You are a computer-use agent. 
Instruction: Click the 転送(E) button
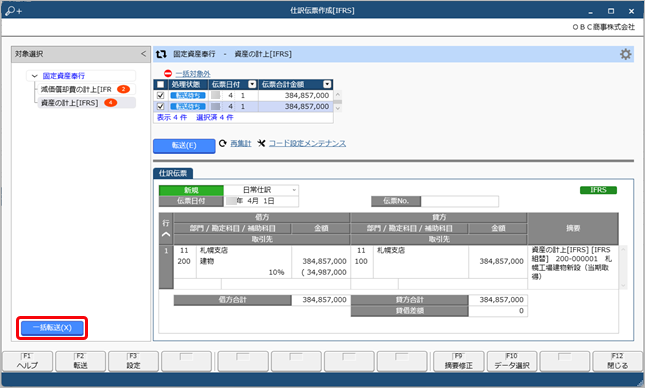point(184,146)
